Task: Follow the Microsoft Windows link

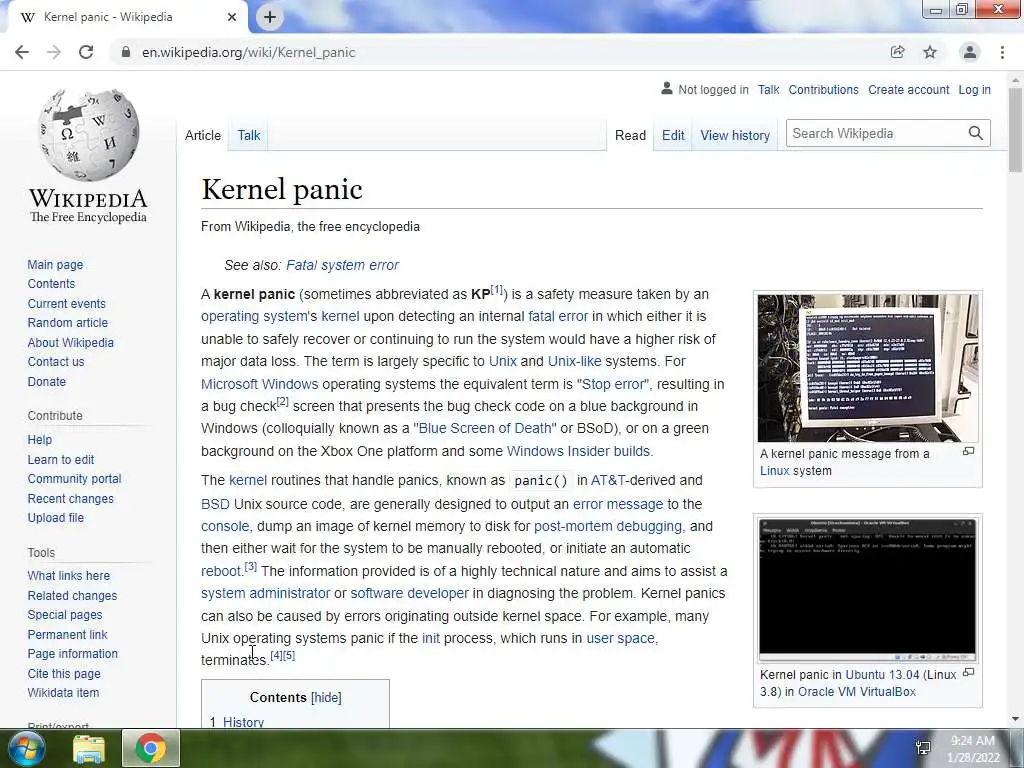Action: [259, 384]
